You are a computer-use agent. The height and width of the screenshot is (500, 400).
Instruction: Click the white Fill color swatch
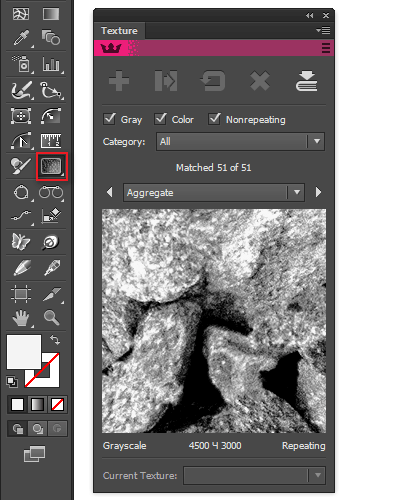(24, 352)
